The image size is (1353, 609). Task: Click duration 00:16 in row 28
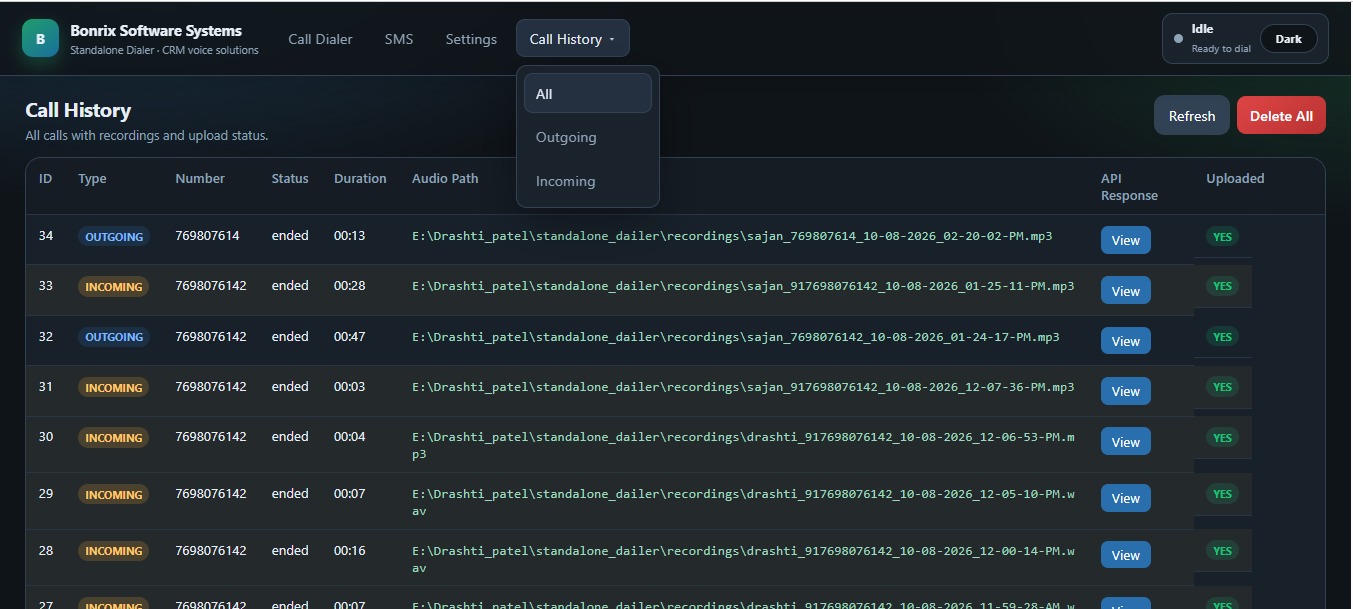coord(350,551)
